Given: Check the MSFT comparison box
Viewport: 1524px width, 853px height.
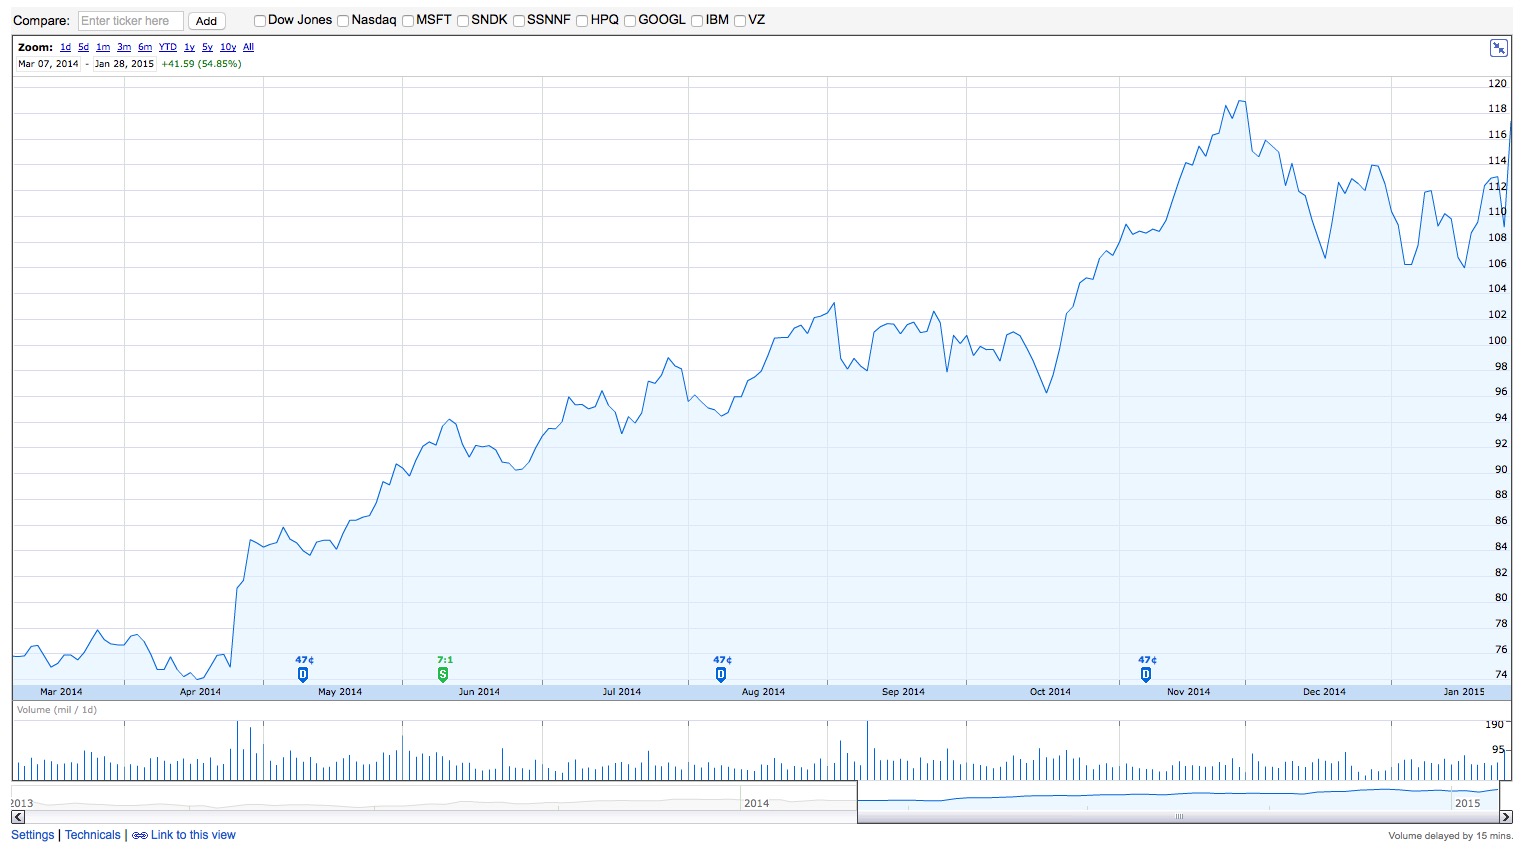Looking at the screenshot, I should coord(408,21).
